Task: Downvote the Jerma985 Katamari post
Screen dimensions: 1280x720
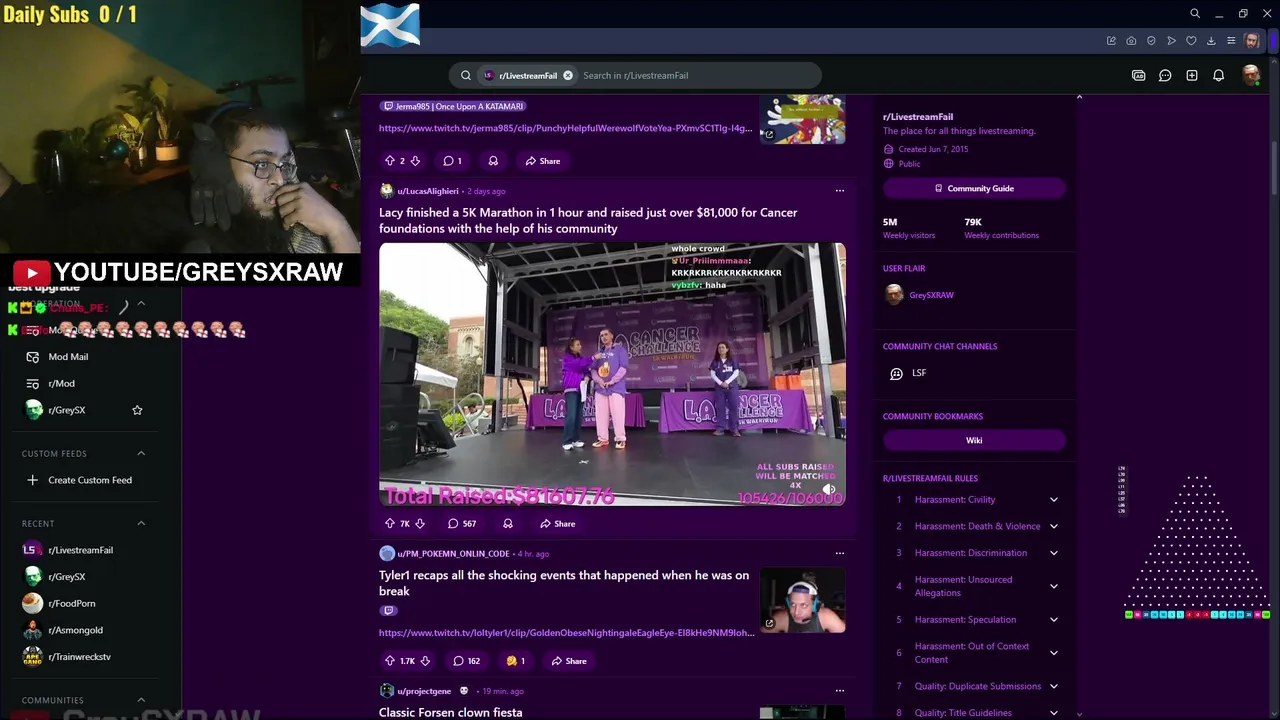Action: click(x=415, y=161)
